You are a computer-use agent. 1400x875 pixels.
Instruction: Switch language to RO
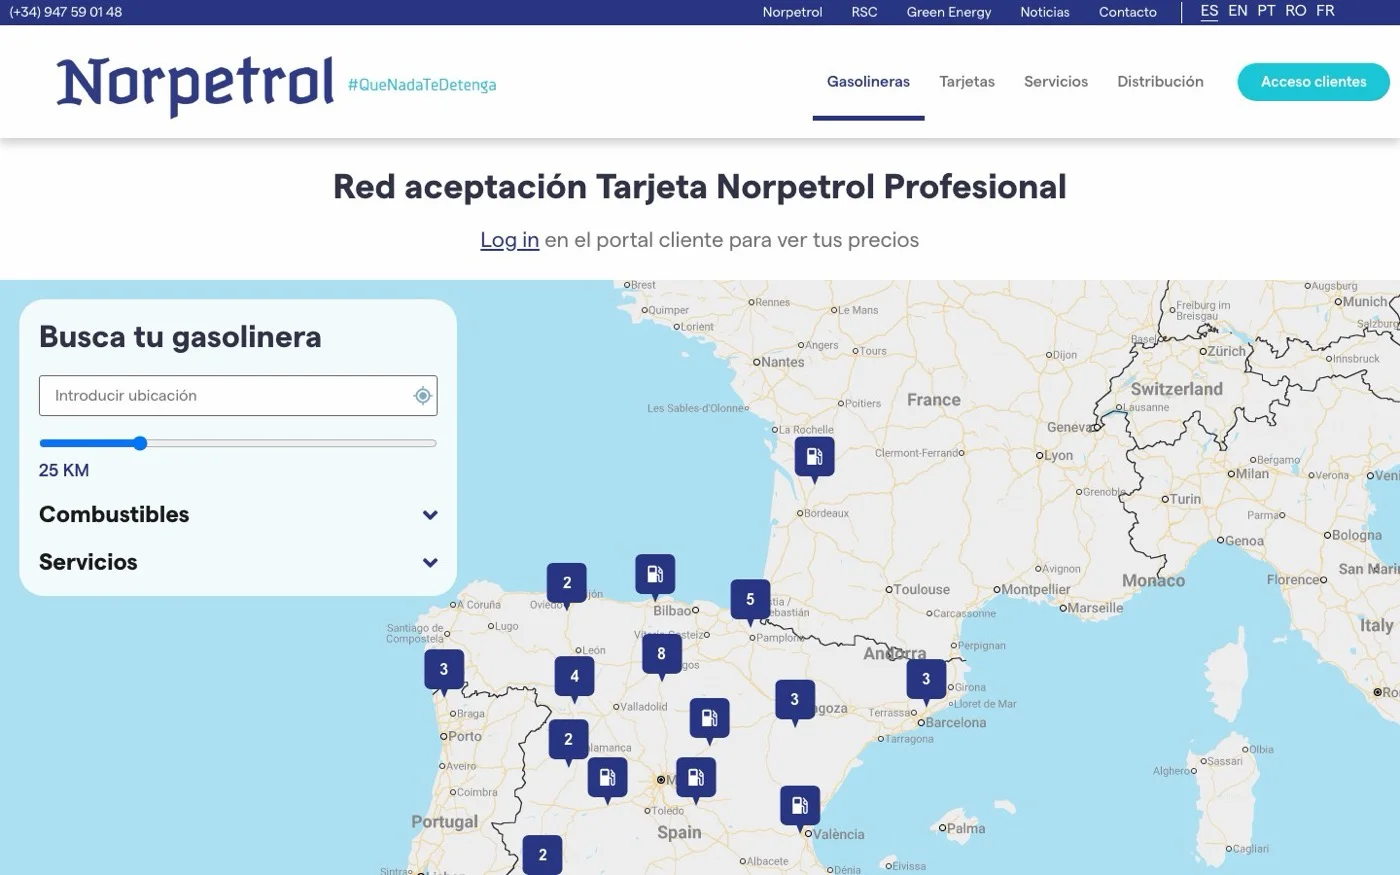pos(1296,11)
